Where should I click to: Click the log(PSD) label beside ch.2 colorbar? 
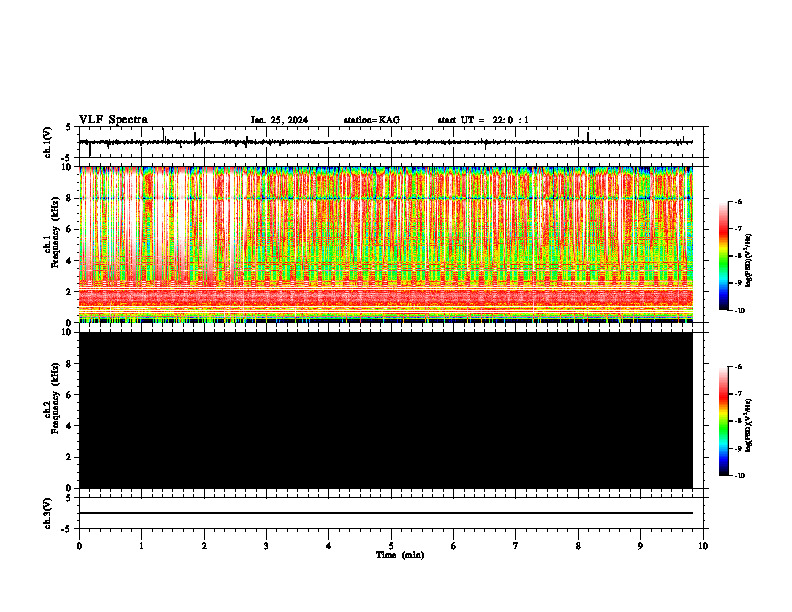point(749,425)
